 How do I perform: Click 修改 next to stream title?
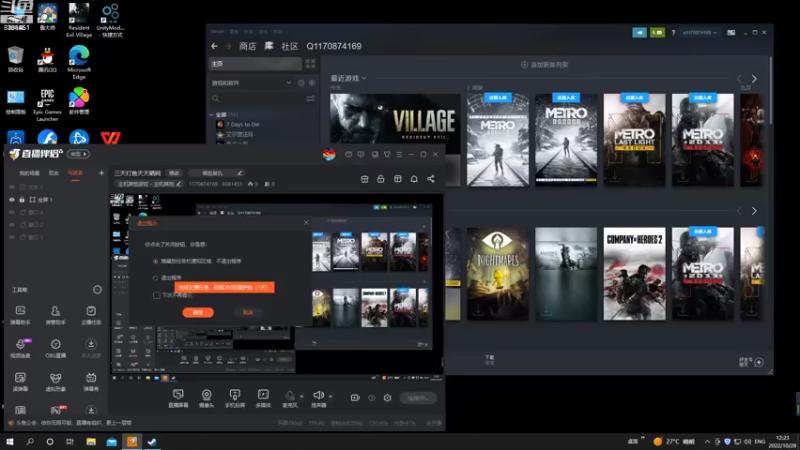pyautogui.click(x=174, y=173)
